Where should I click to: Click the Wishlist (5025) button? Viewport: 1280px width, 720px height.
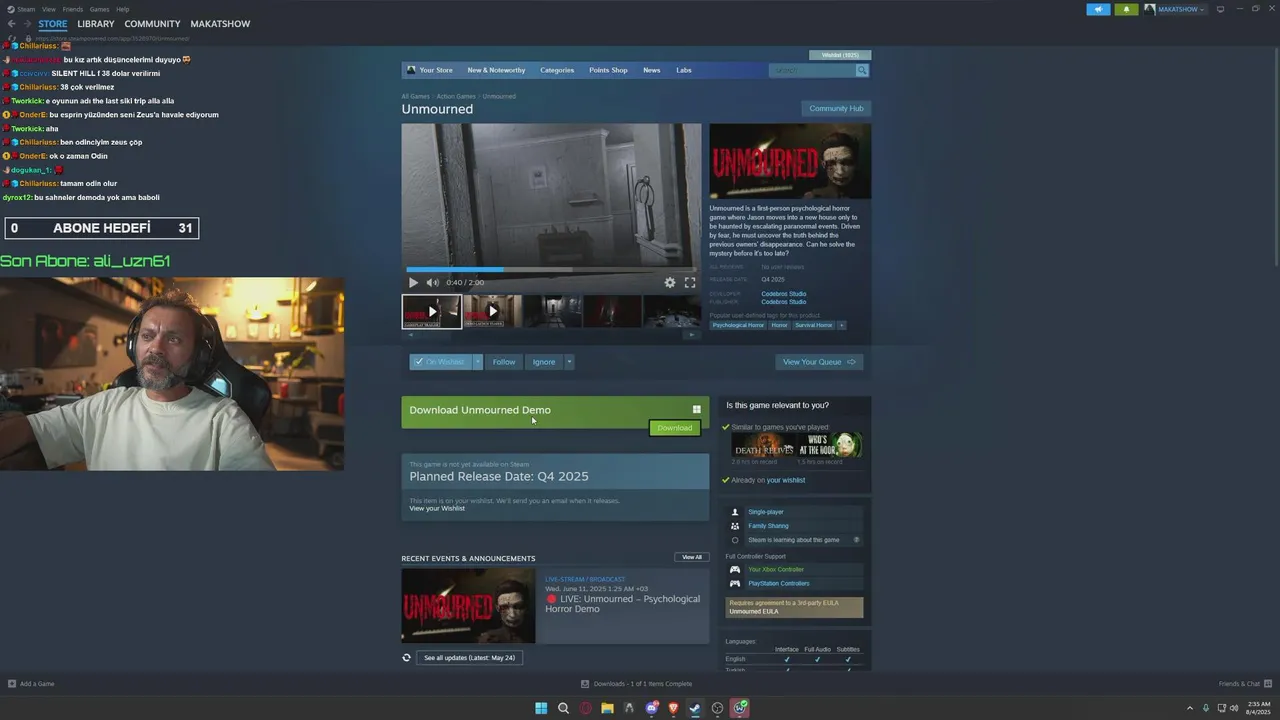[x=840, y=55]
